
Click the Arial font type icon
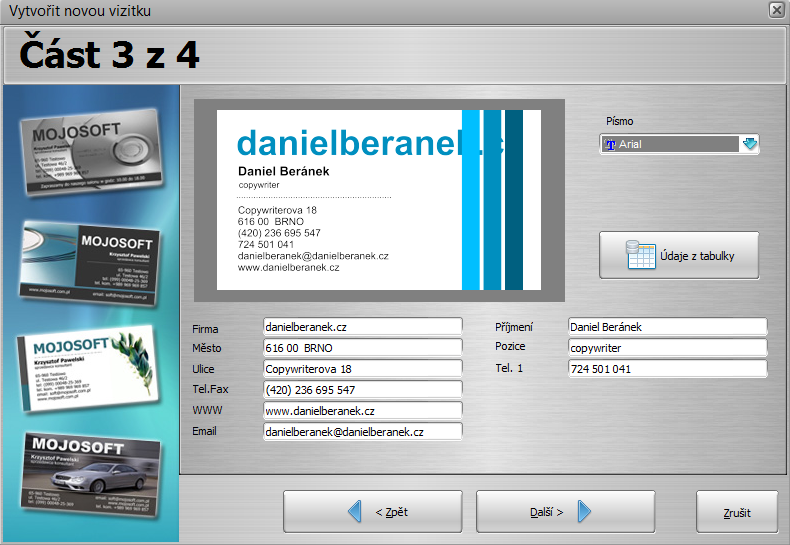point(611,145)
